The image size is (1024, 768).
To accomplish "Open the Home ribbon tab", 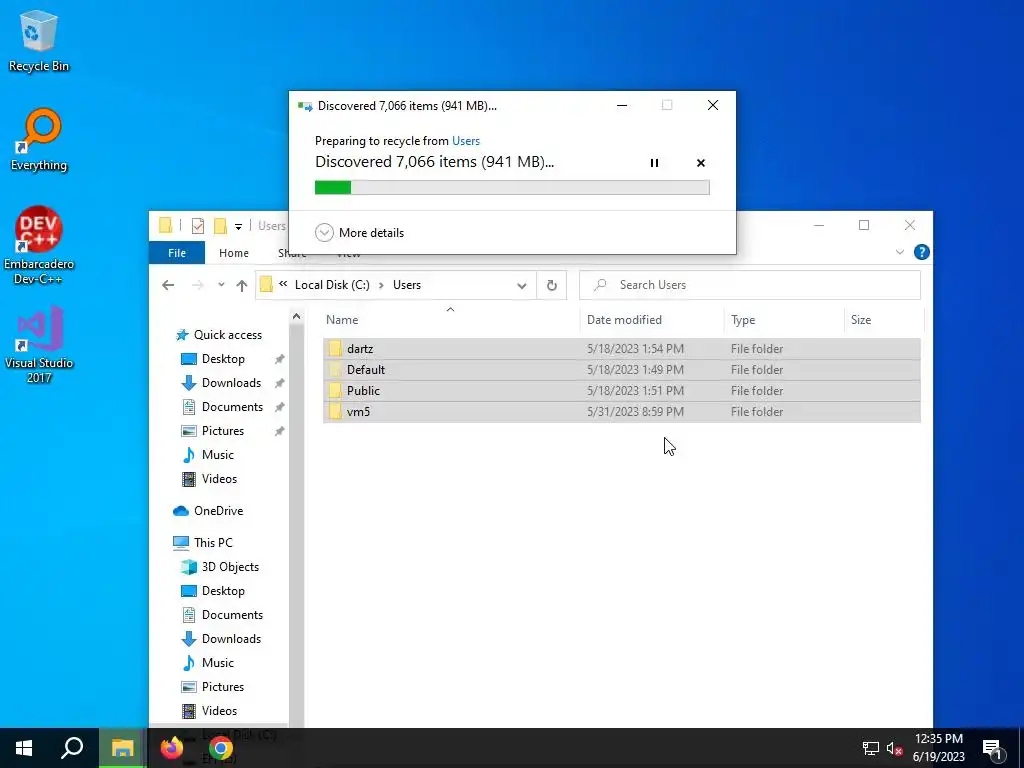I will 234,253.
